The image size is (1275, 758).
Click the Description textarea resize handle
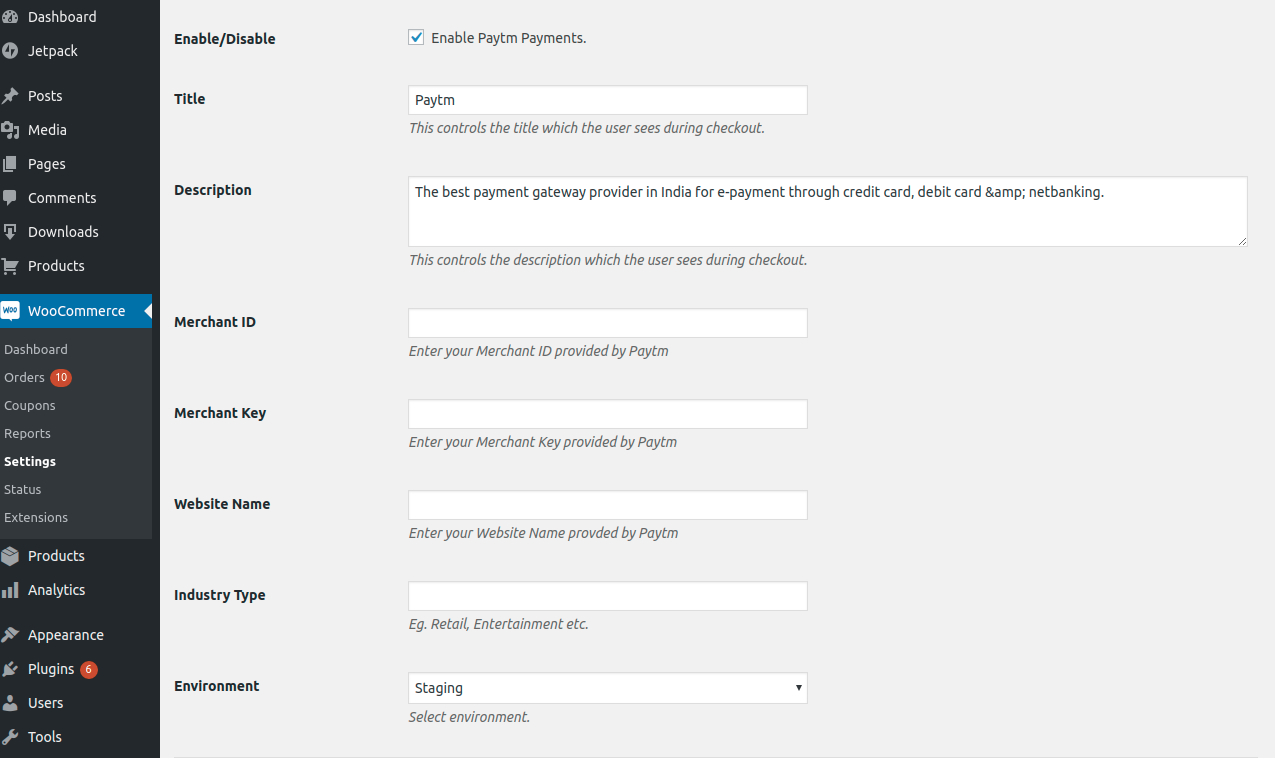pyautogui.click(x=1241, y=240)
